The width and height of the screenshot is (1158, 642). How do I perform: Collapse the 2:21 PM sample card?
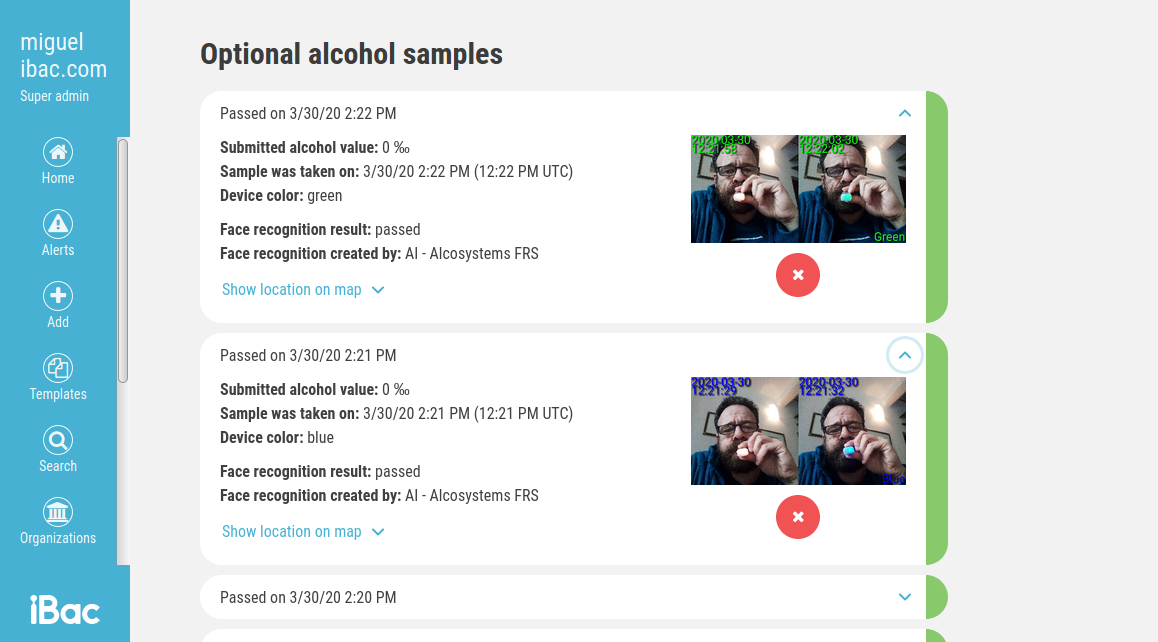click(905, 355)
